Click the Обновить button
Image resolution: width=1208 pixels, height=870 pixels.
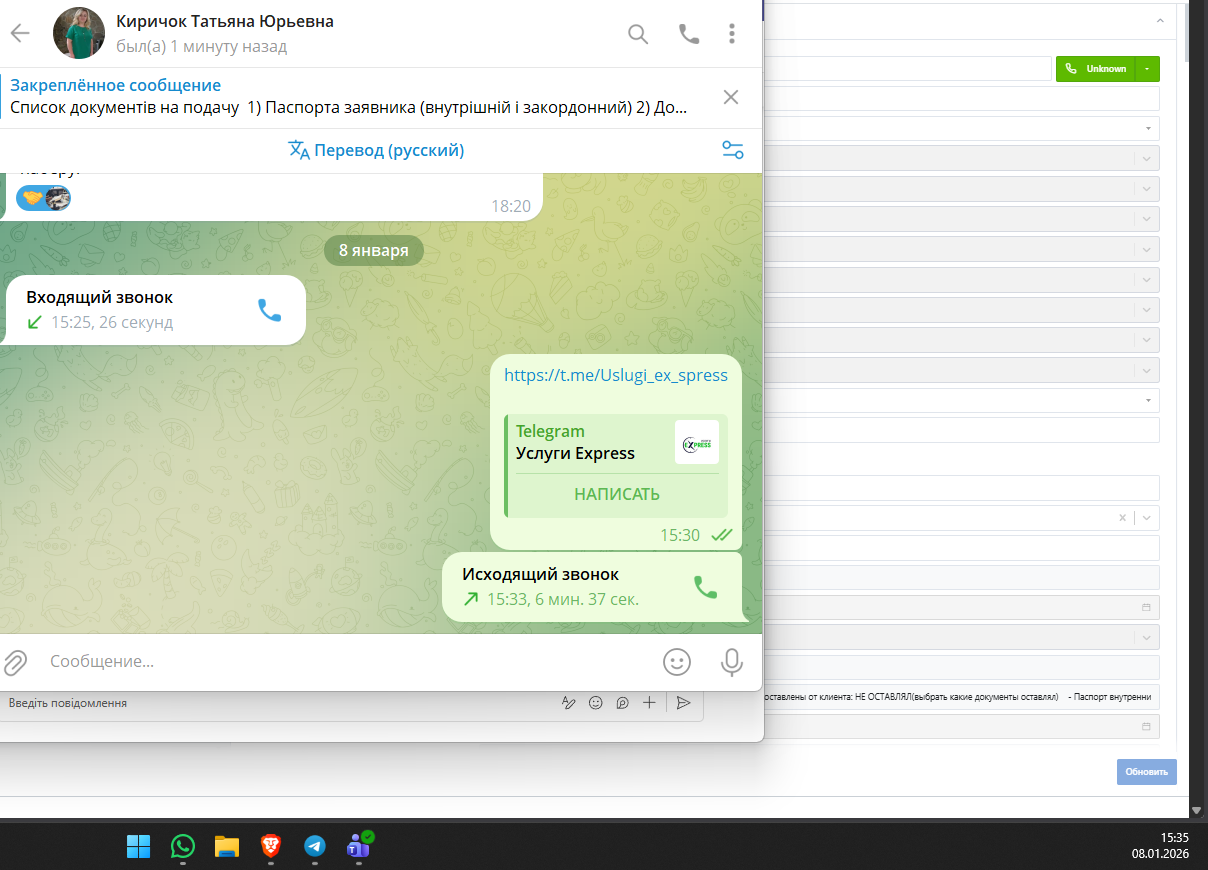coord(1146,772)
